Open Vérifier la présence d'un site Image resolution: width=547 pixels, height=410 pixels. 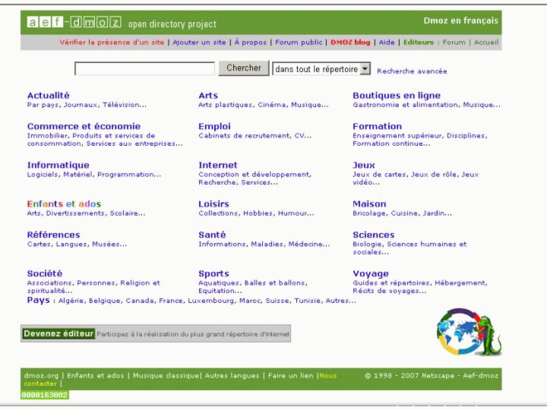pyautogui.click(x=112, y=42)
